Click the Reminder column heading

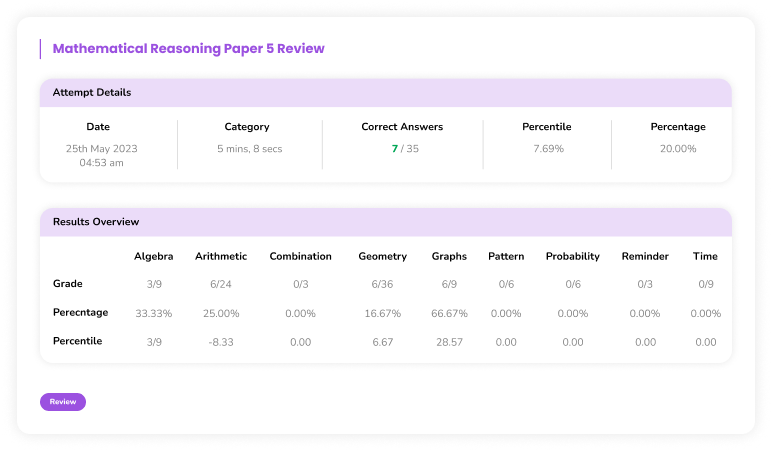pyautogui.click(x=644, y=257)
